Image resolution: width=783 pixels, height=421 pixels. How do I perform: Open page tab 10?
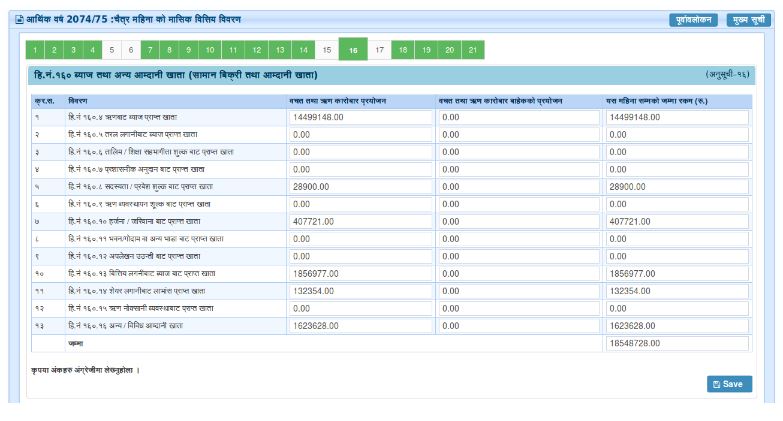point(210,50)
